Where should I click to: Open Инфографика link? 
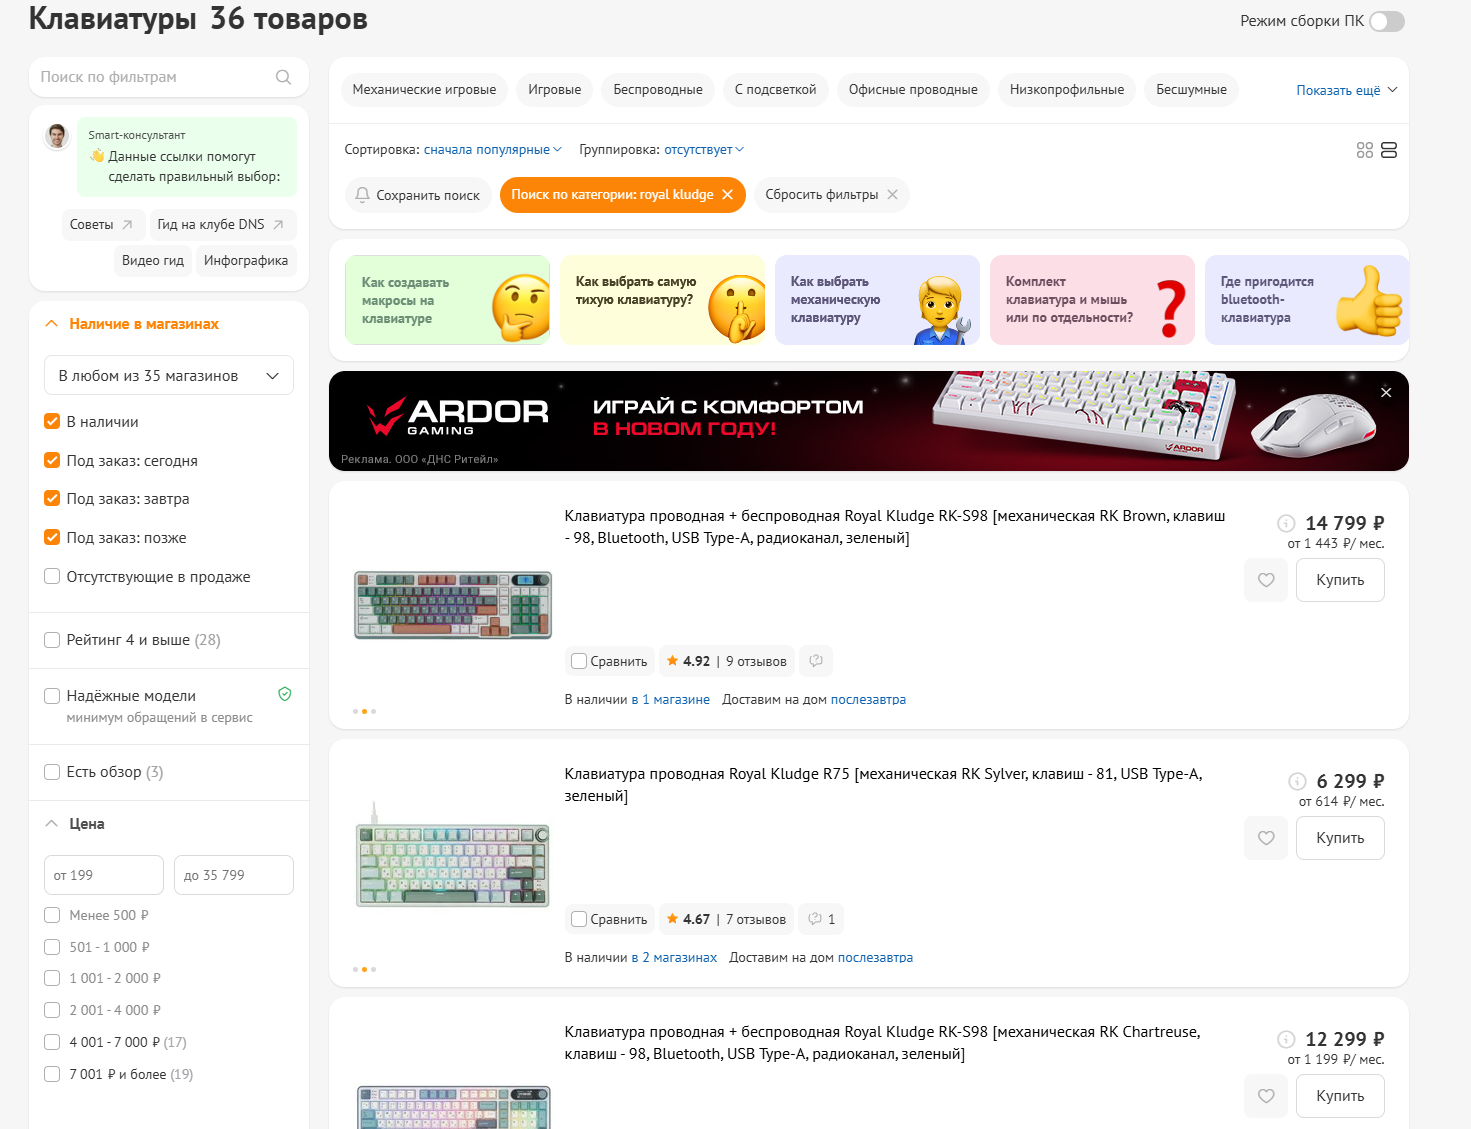246,260
